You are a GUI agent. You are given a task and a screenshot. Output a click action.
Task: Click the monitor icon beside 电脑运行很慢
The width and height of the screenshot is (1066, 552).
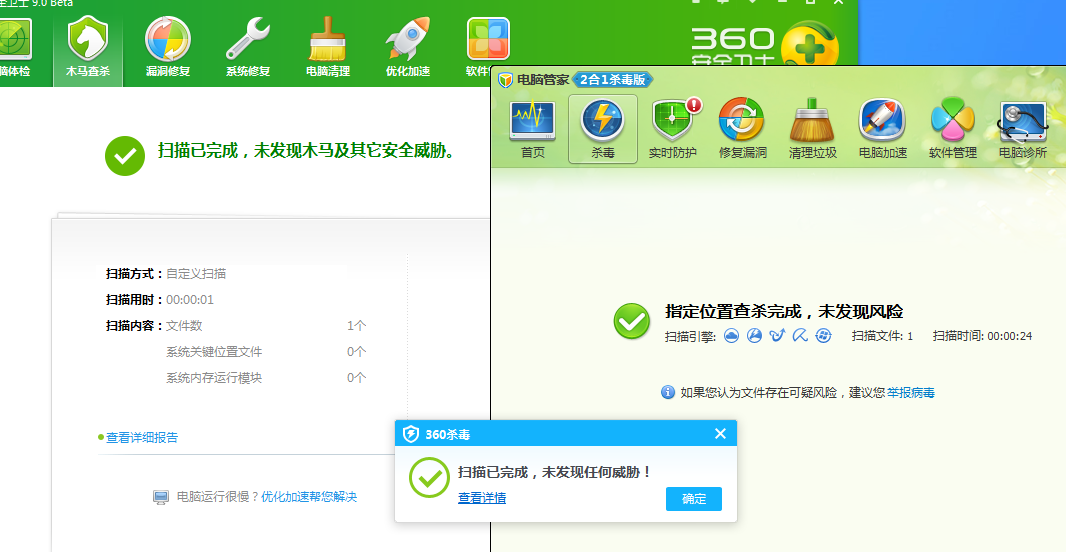coord(160,497)
